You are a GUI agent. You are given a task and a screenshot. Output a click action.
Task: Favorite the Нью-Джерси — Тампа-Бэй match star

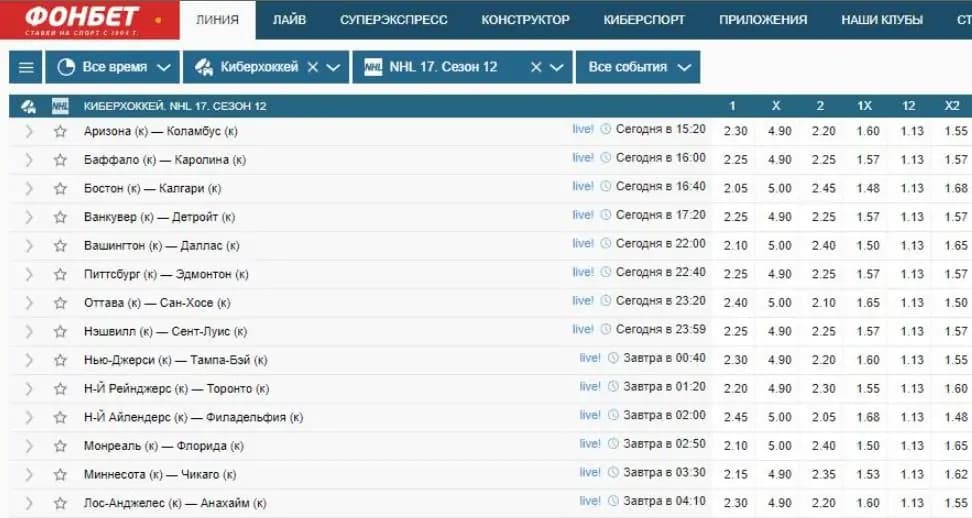[60, 360]
